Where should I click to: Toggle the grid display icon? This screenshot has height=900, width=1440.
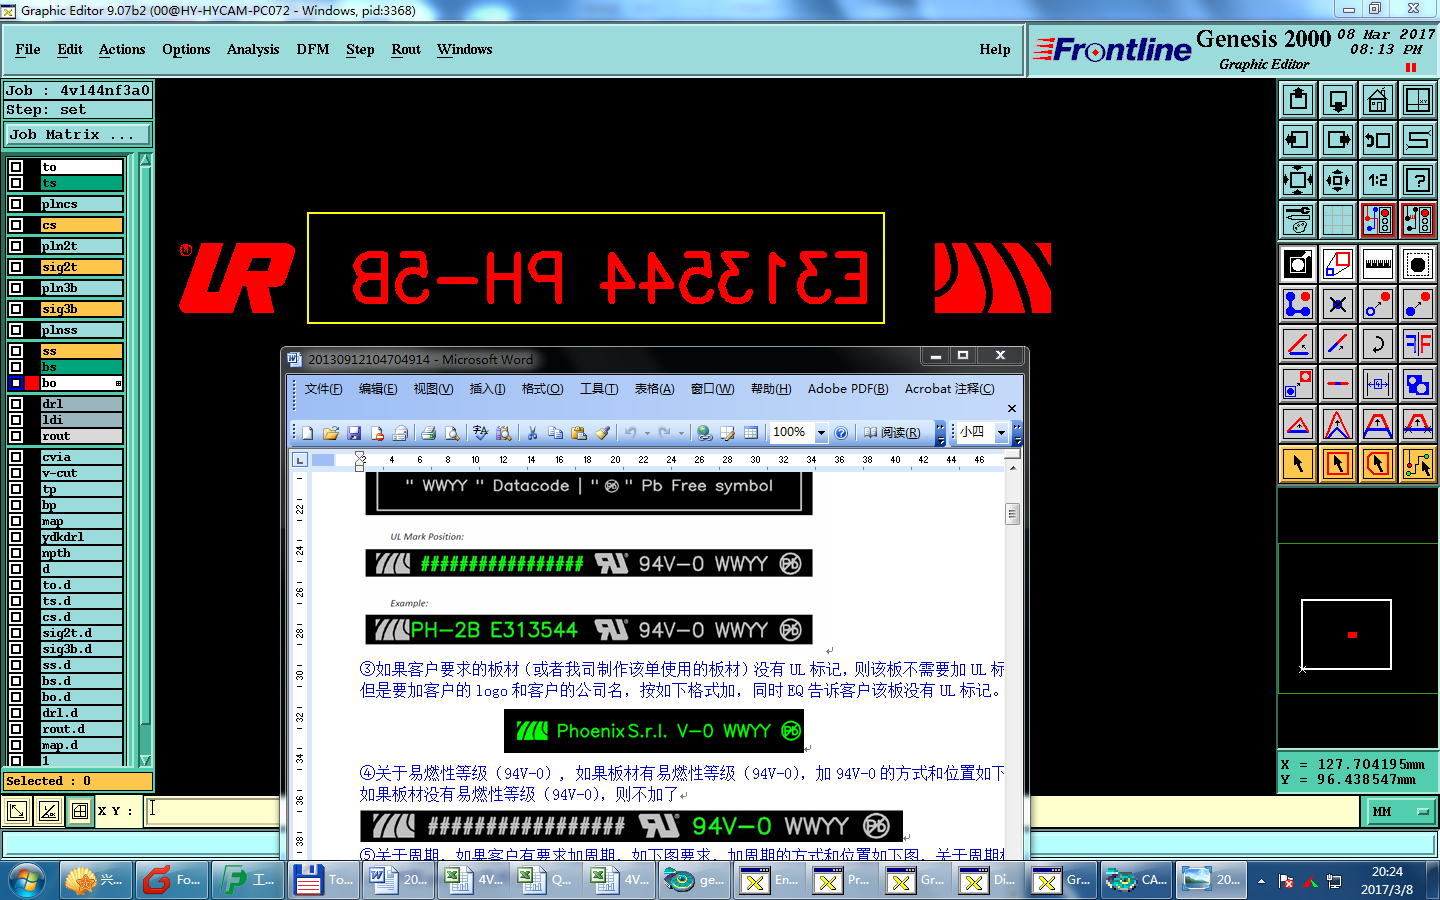(1338, 220)
